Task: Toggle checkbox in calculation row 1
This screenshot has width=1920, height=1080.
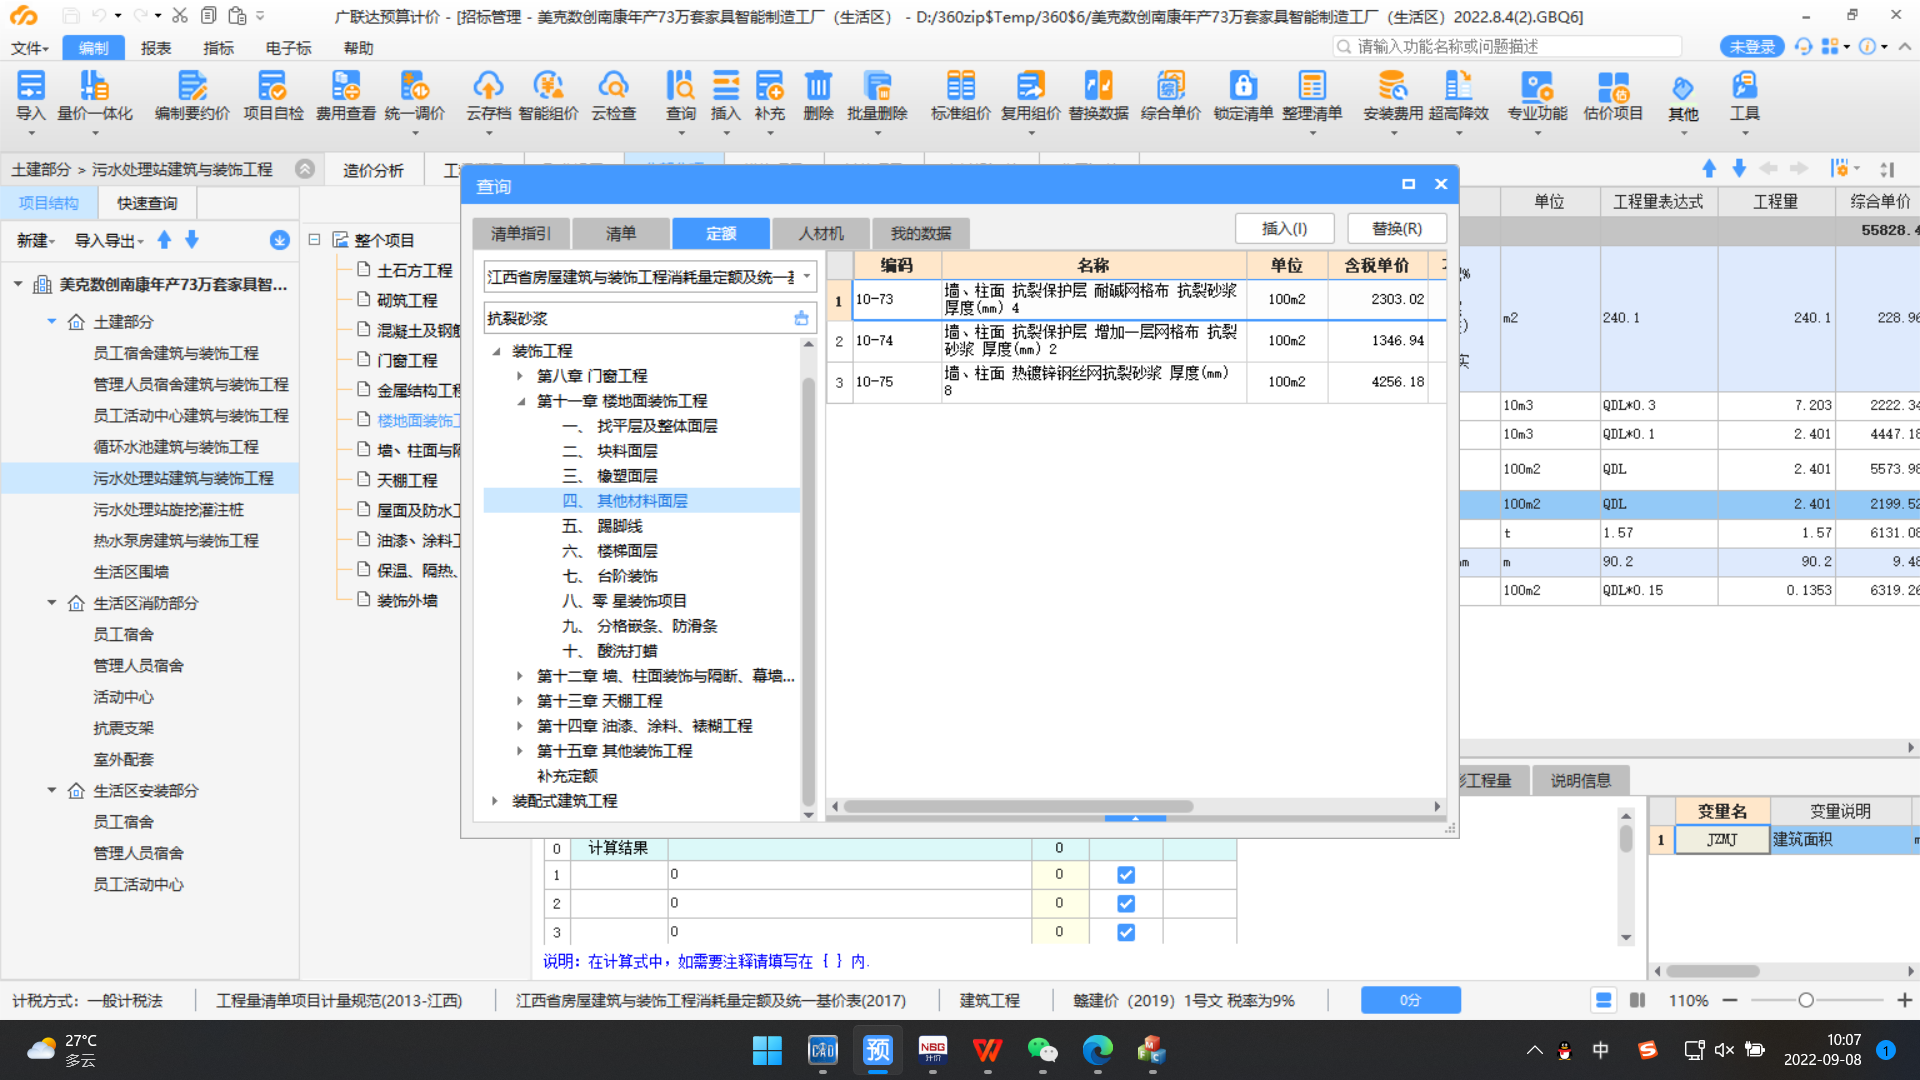Action: 1126,875
